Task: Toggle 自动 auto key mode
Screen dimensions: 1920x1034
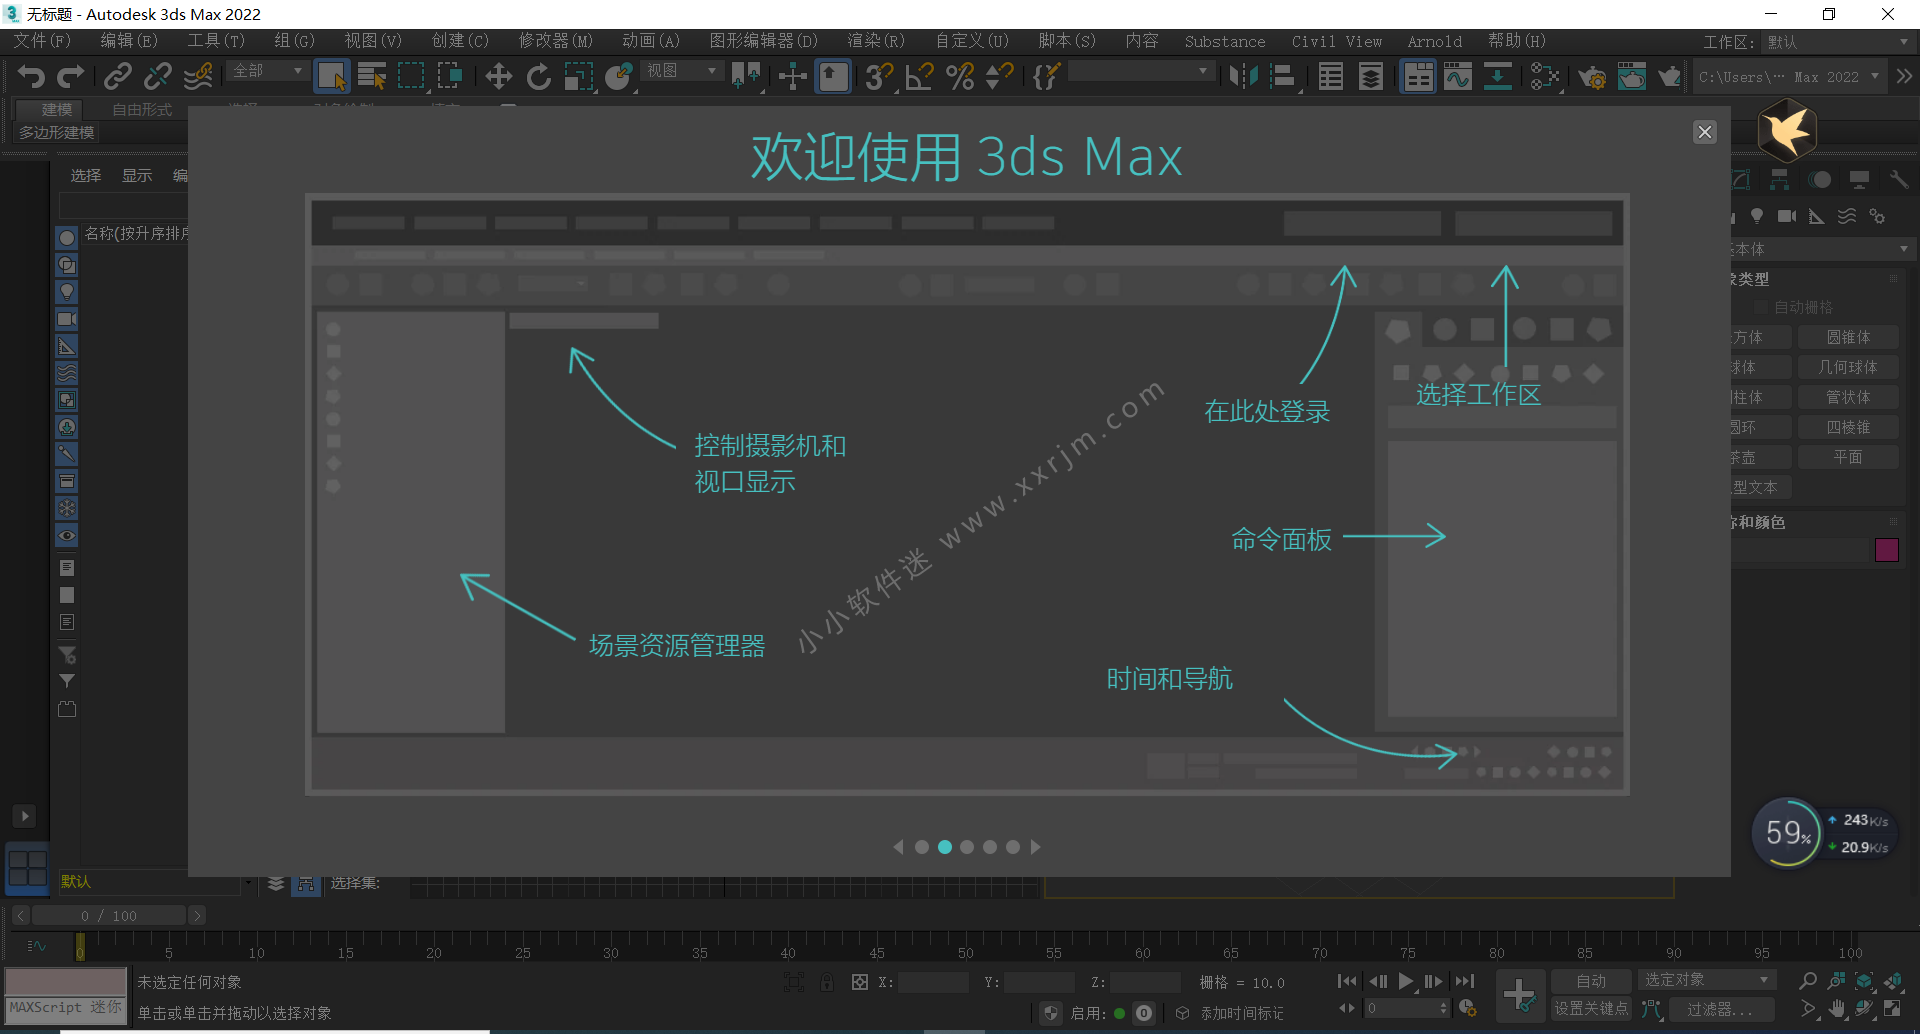Action: point(1591,981)
